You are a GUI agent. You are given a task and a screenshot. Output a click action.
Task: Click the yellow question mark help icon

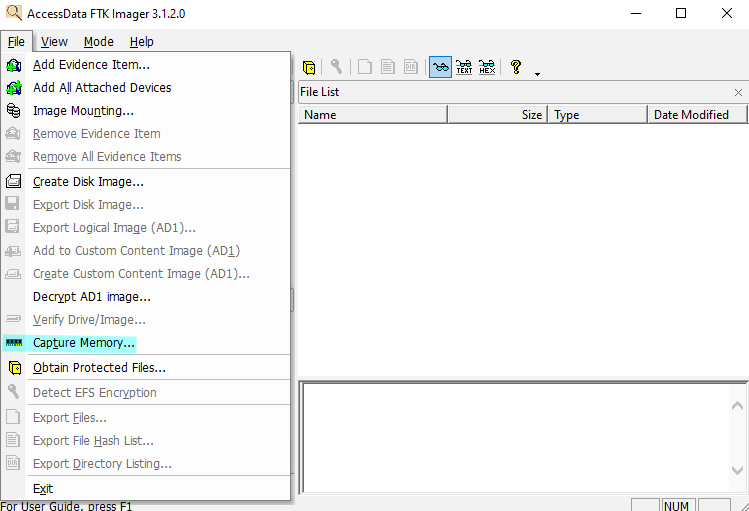(516, 67)
